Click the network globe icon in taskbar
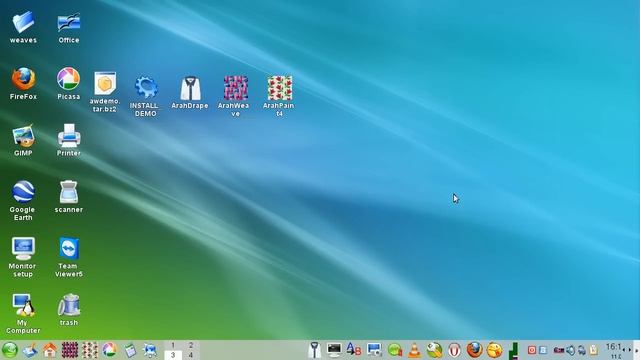Image resolution: width=640 pixels, height=360 pixels. pyautogui.click(x=150, y=350)
